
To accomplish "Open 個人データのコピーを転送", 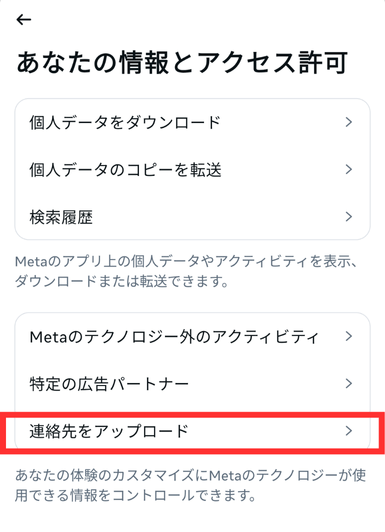I will [x=192, y=170].
